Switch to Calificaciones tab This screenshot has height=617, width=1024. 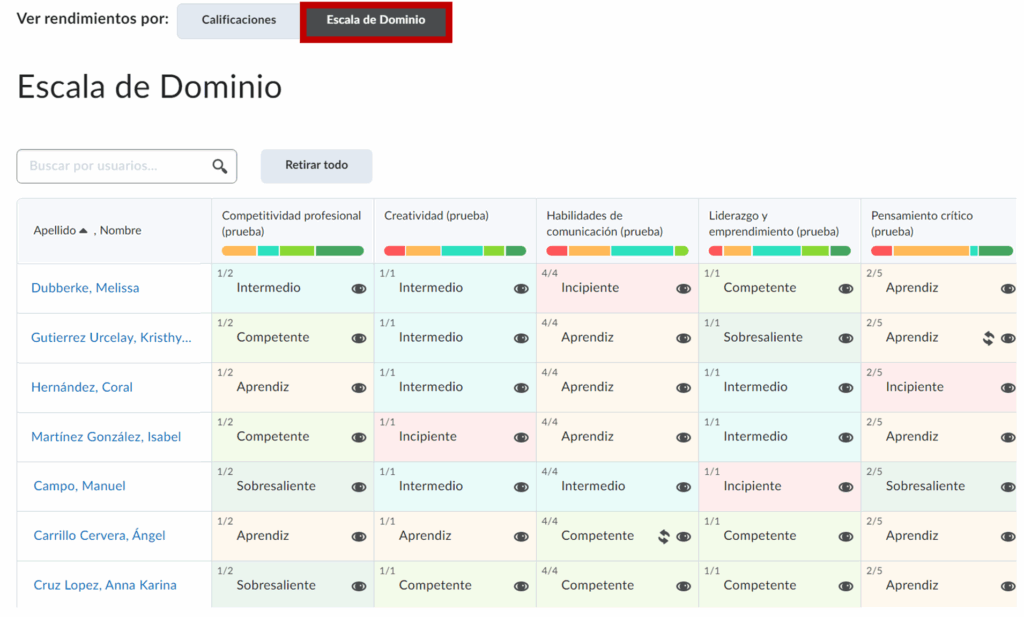[x=238, y=20]
